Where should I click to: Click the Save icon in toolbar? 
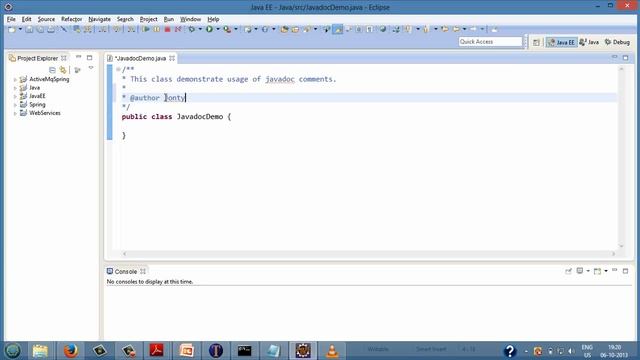coord(29,29)
